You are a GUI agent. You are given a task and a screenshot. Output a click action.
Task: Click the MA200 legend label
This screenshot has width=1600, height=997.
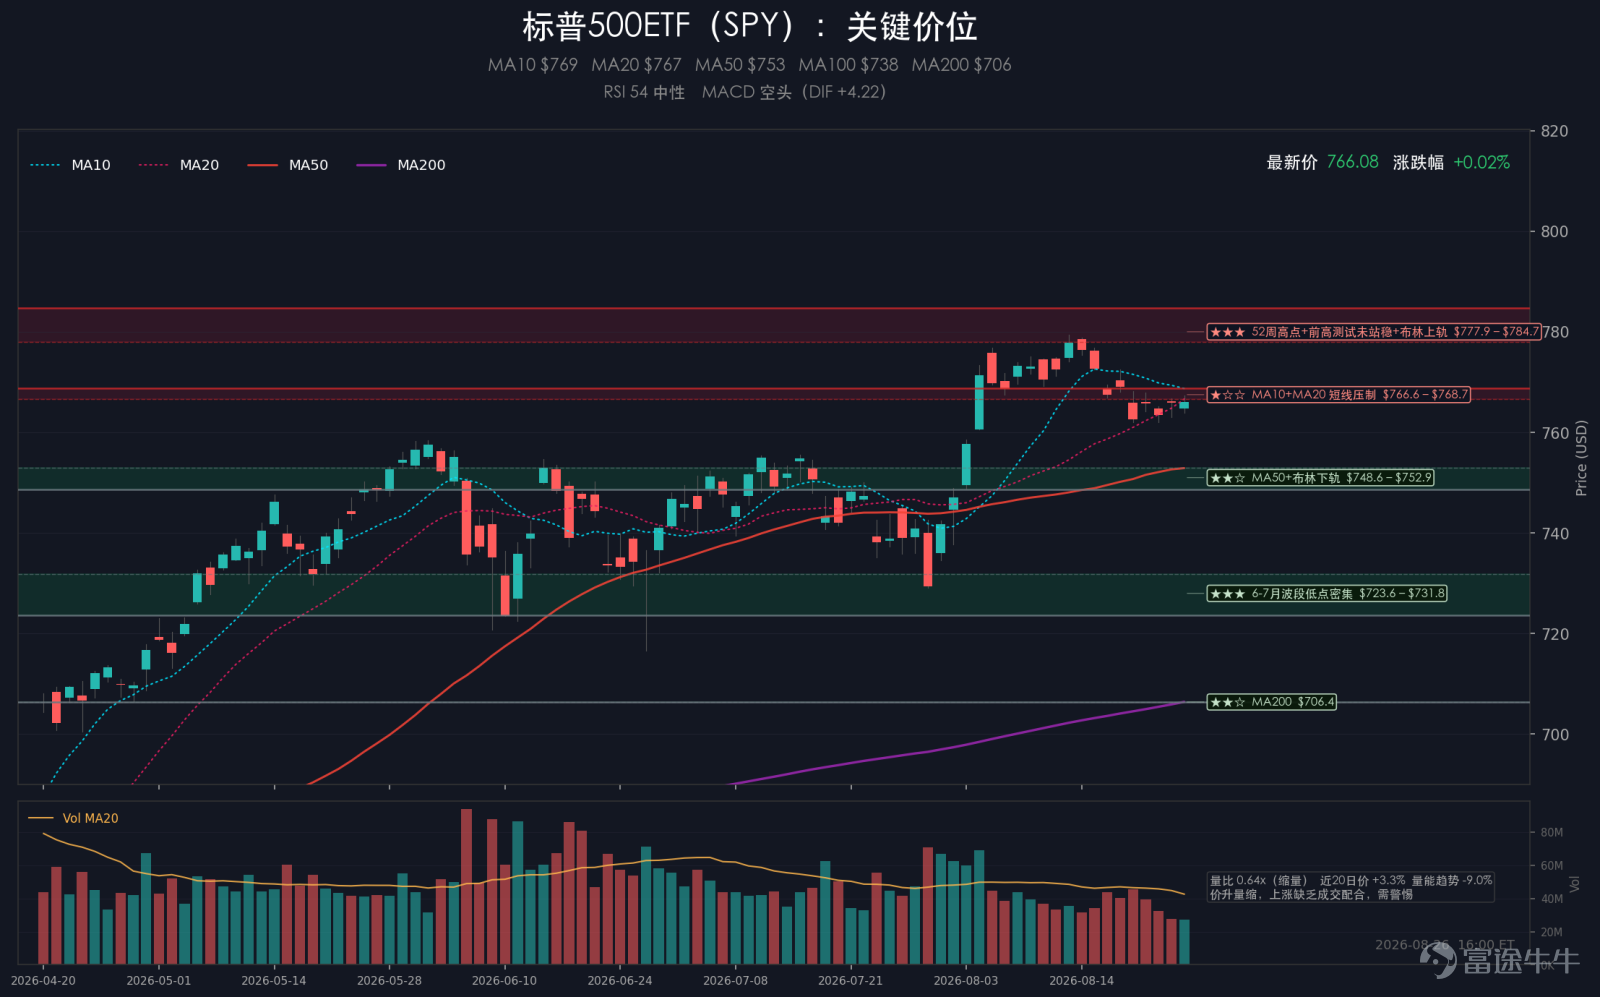[421, 165]
